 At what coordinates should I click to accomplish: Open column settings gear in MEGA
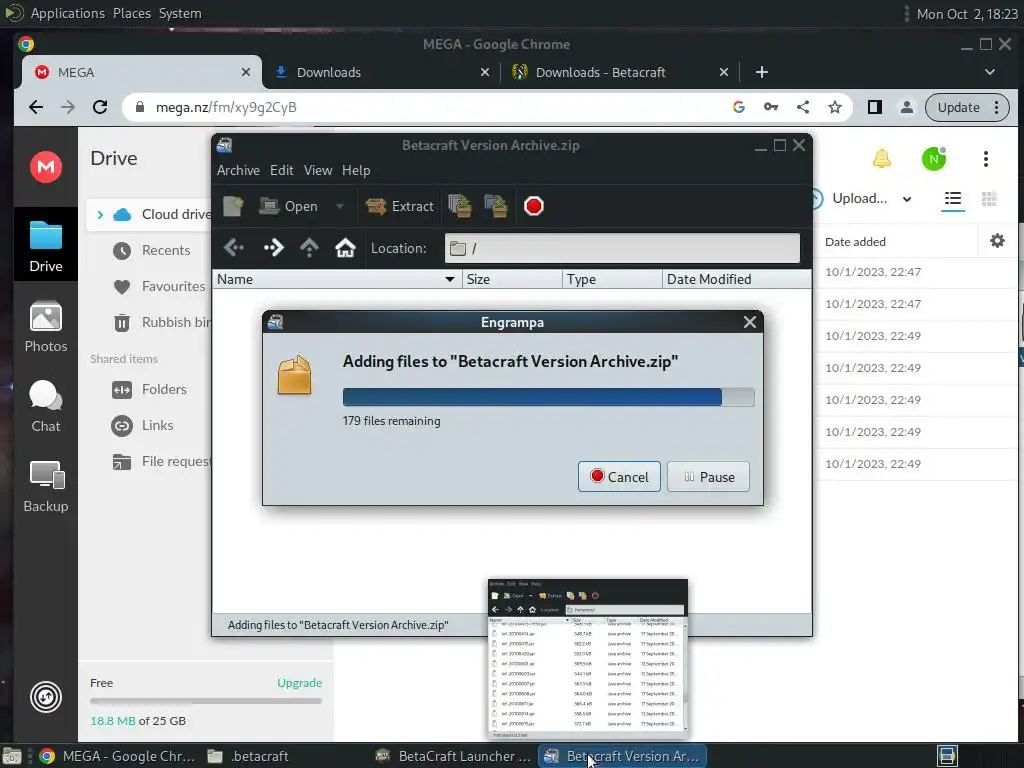tap(997, 241)
